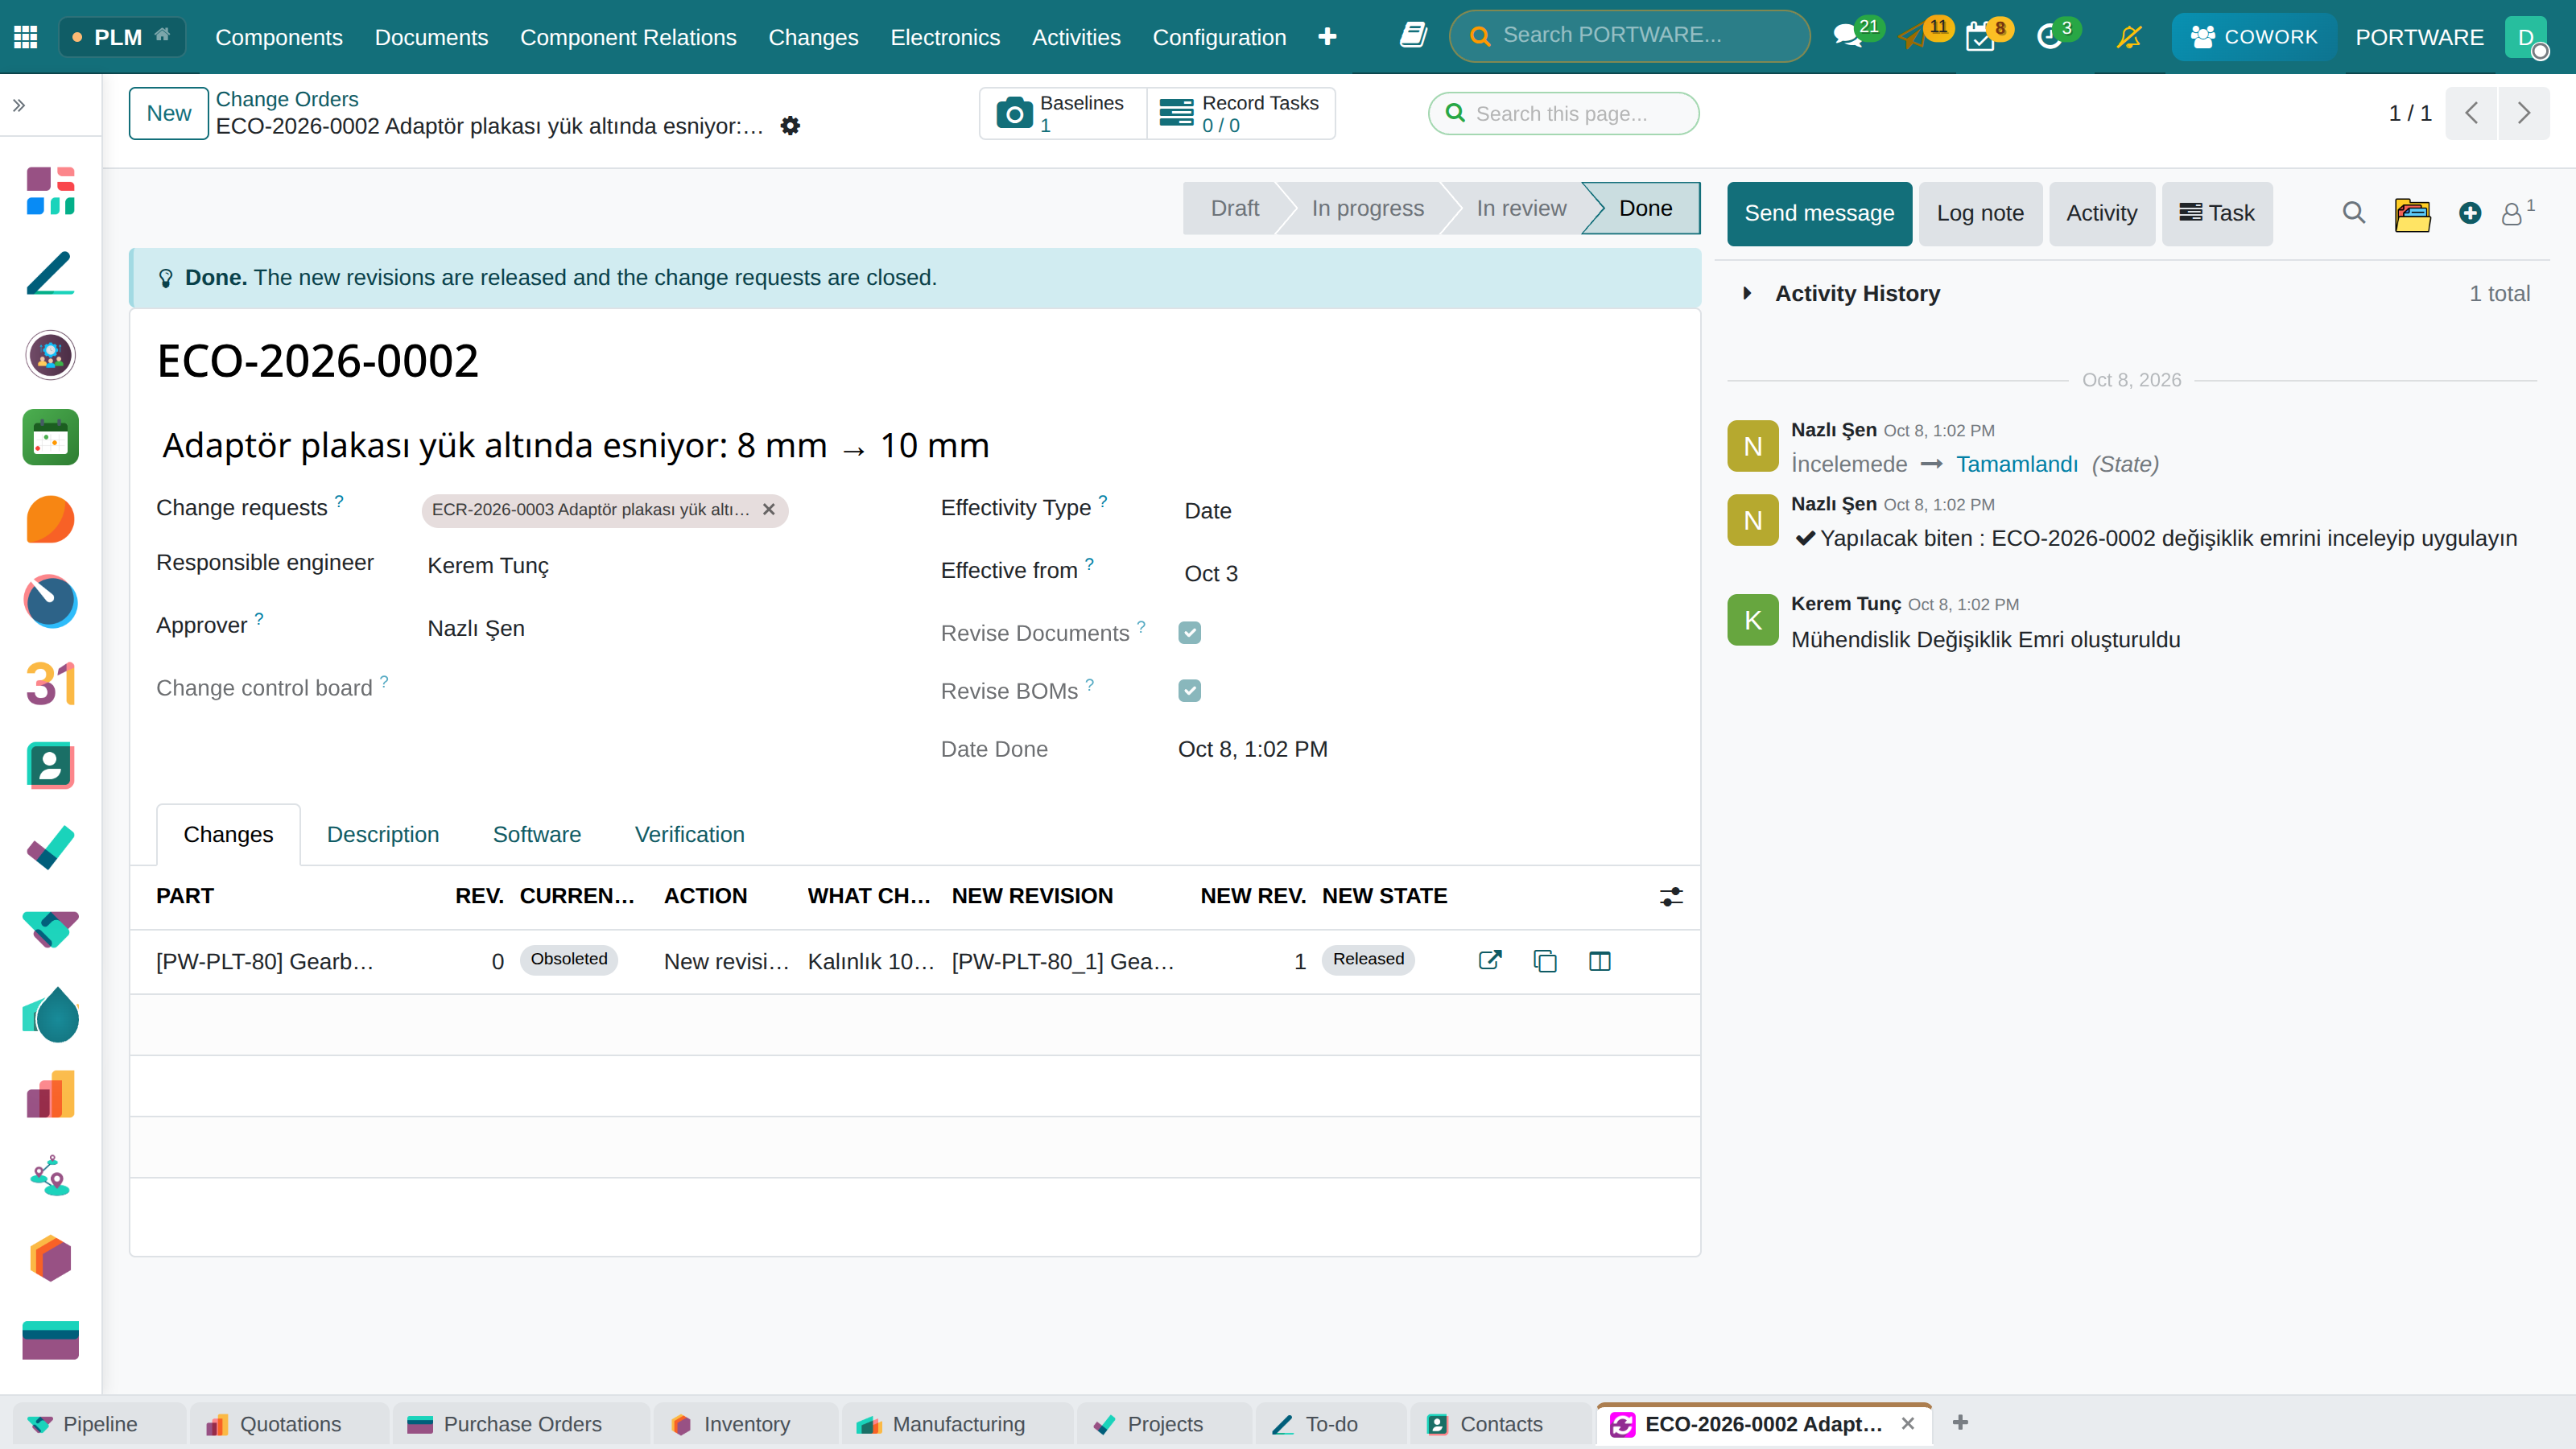The height and width of the screenshot is (1449, 2576).
Task: Open the Change Orders breadcrumb link
Action: (x=287, y=99)
